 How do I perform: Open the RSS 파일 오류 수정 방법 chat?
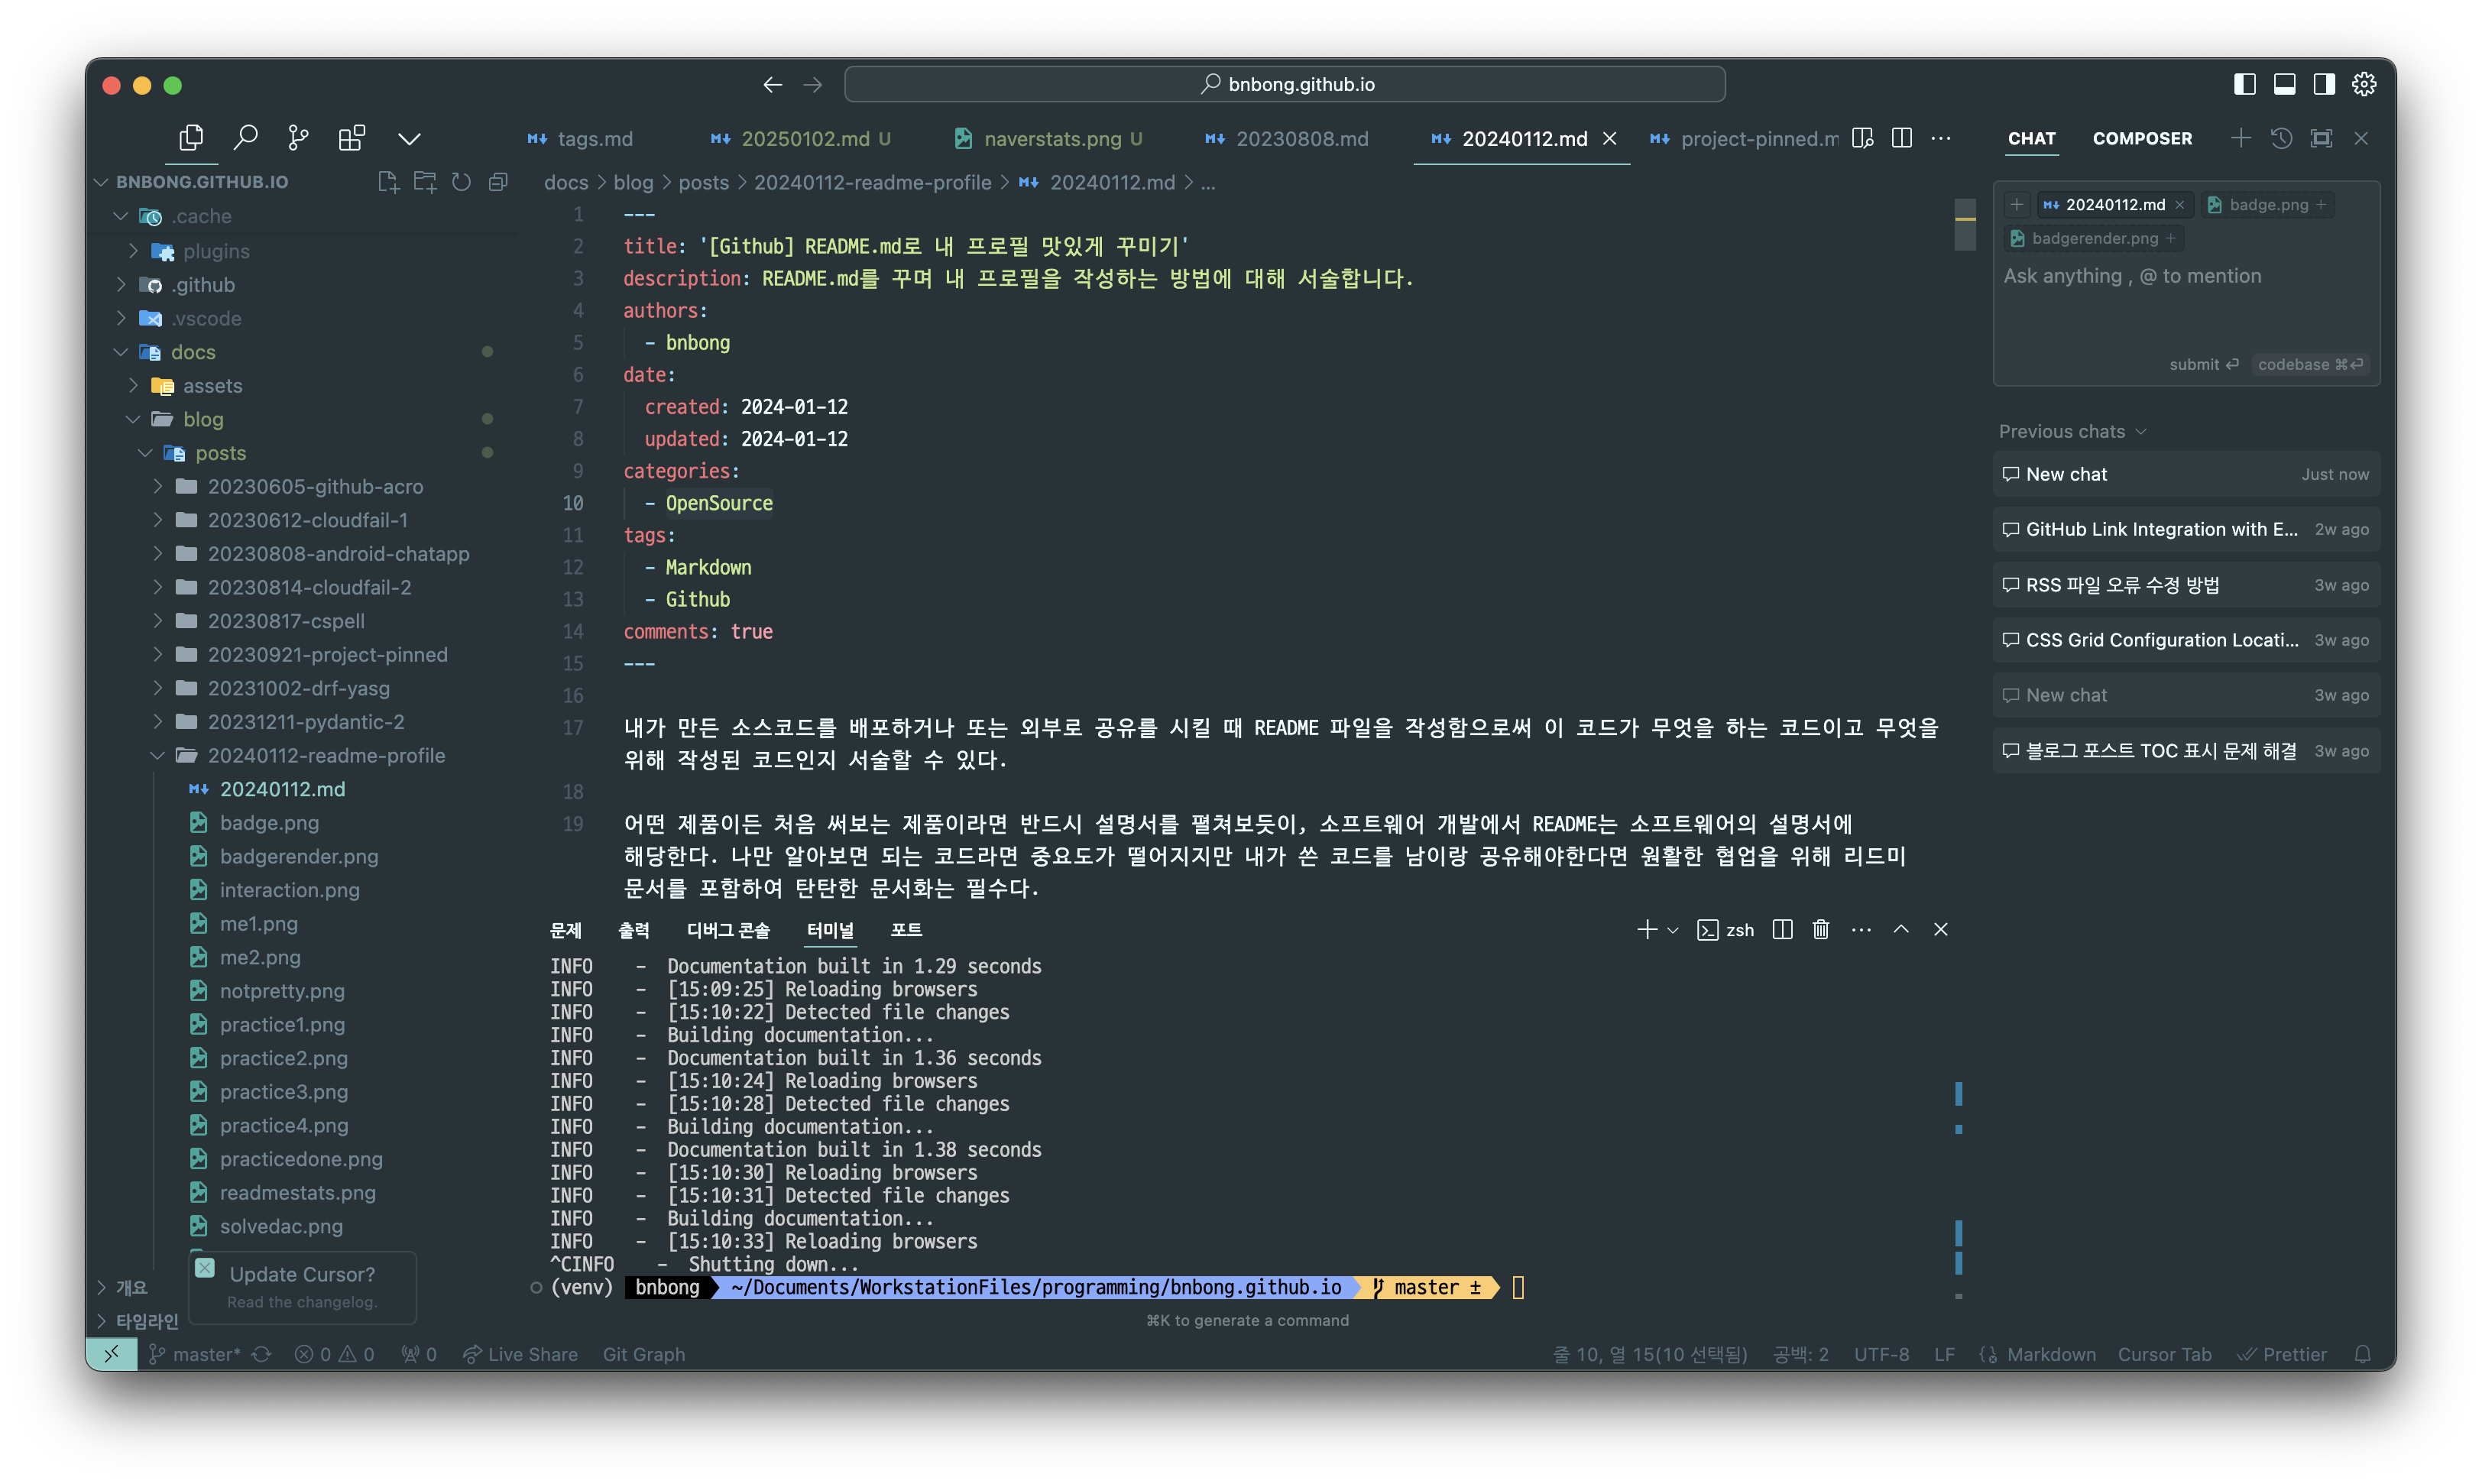tap(2186, 585)
